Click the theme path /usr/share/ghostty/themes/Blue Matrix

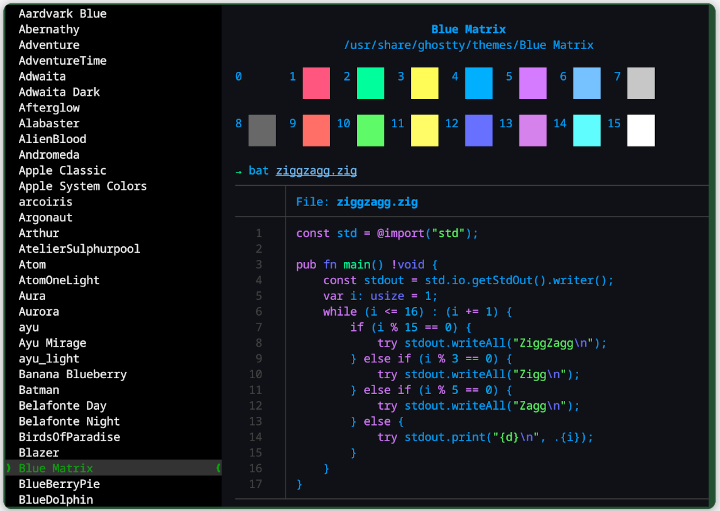click(468, 45)
